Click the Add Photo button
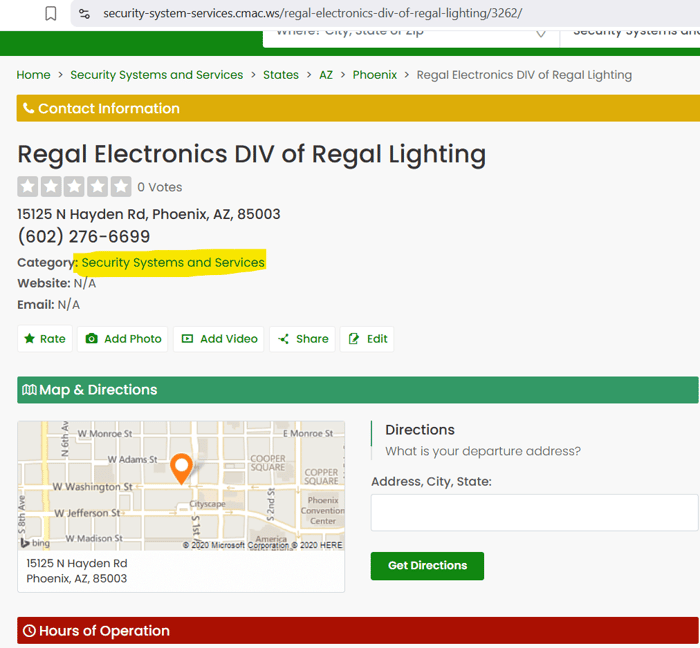Image resolution: width=700 pixels, height=648 pixels. (x=123, y=339)
